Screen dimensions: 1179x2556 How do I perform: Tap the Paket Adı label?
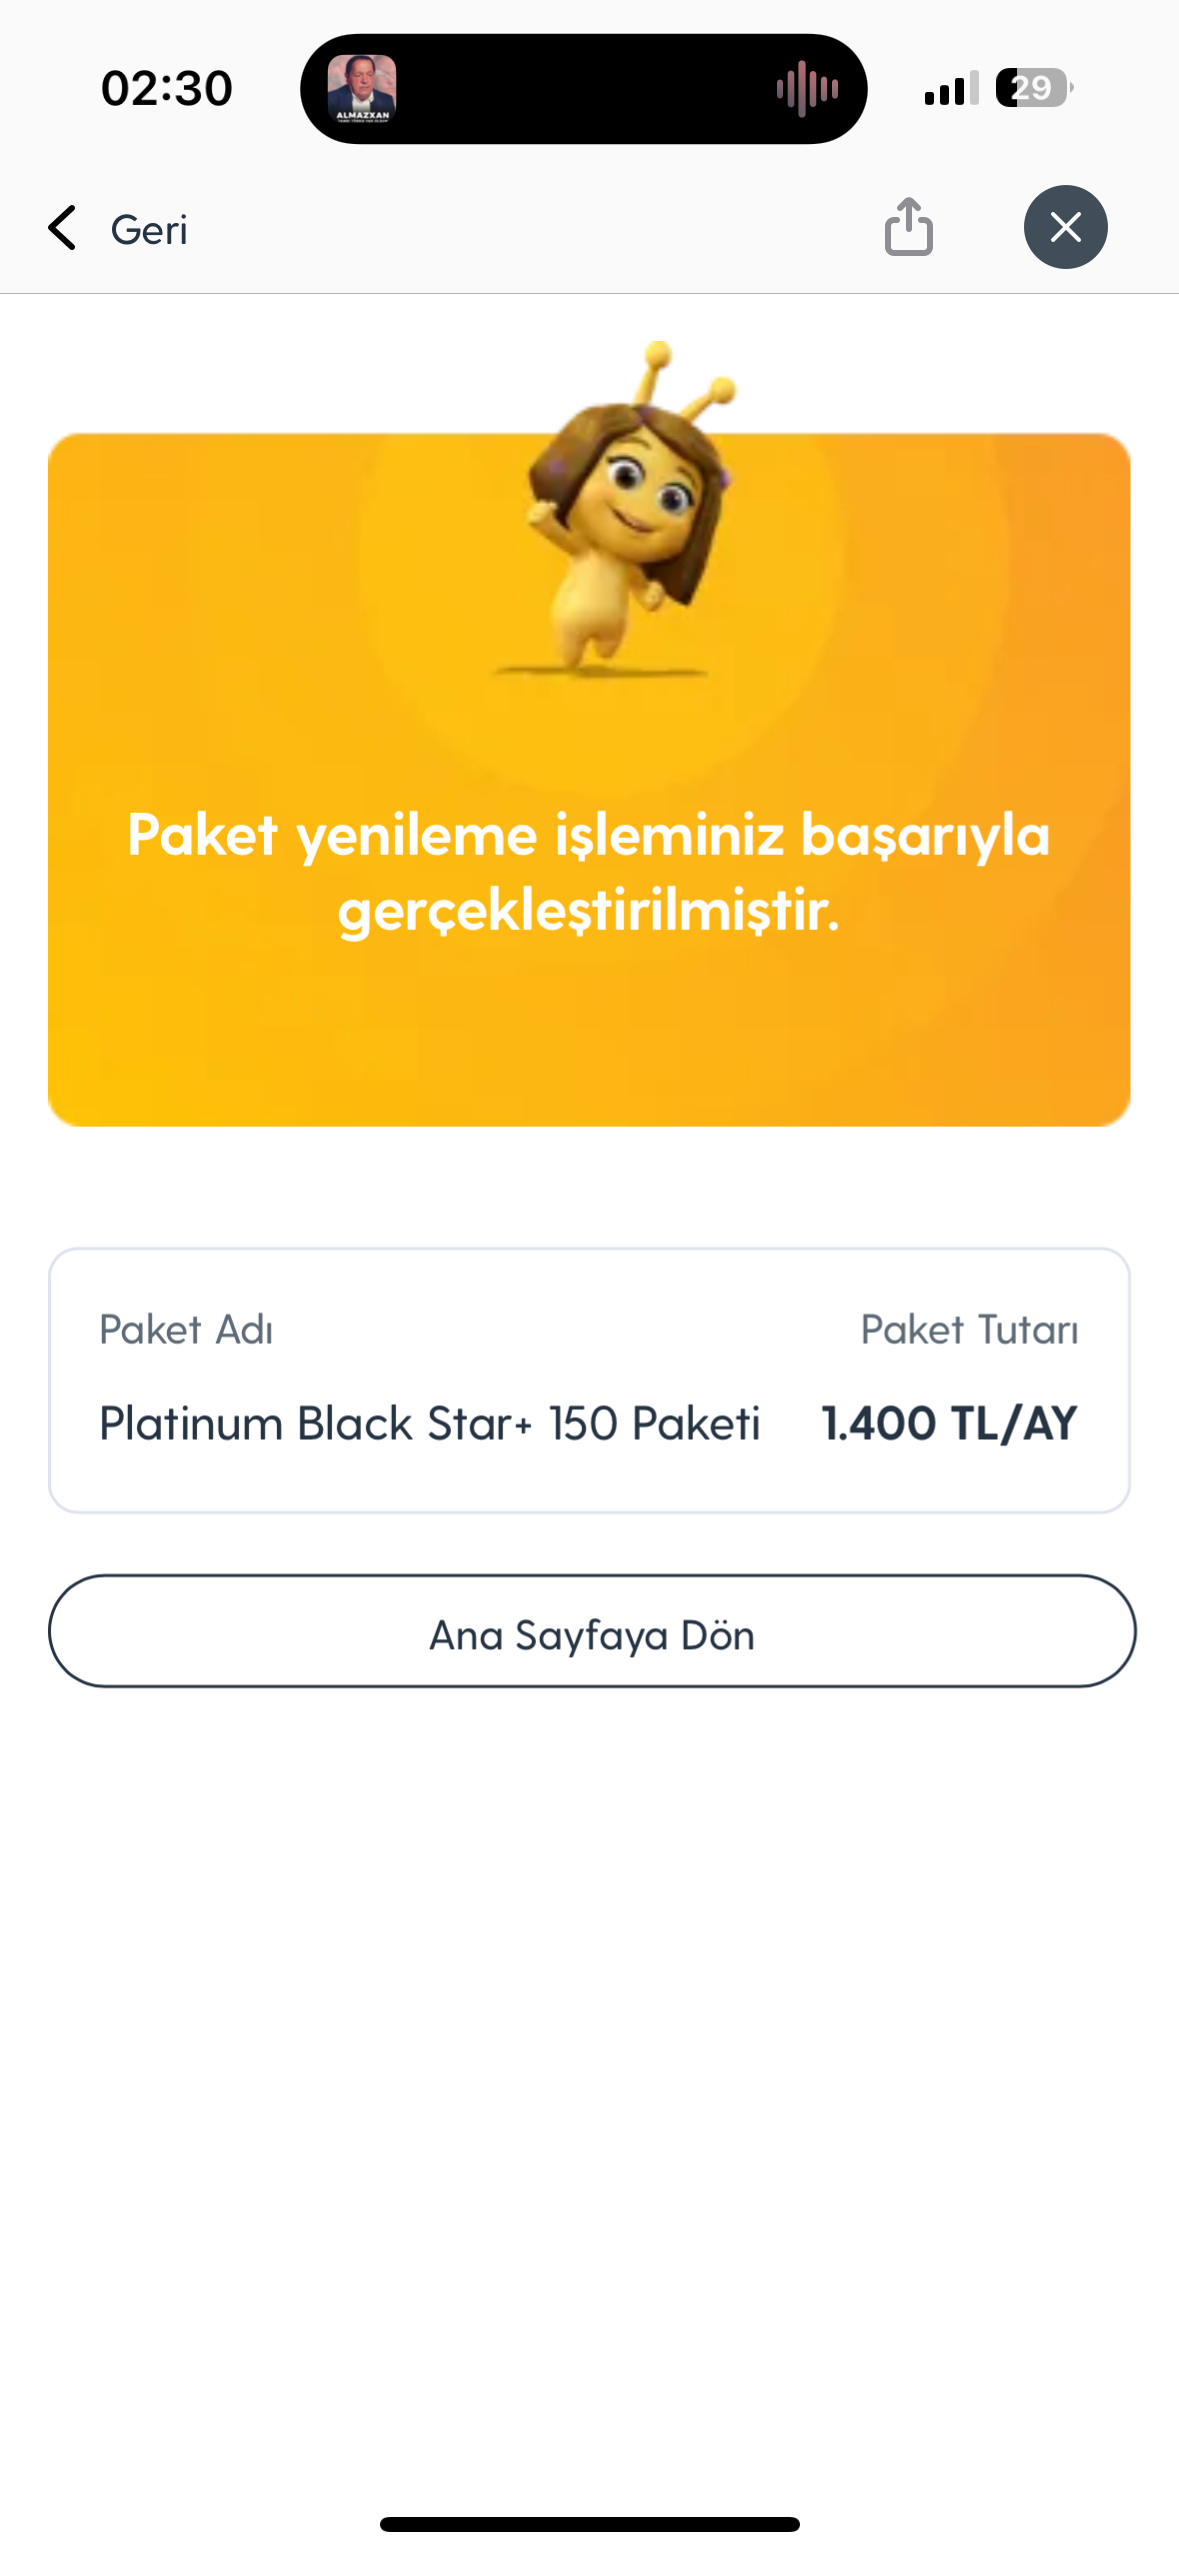186,1329
